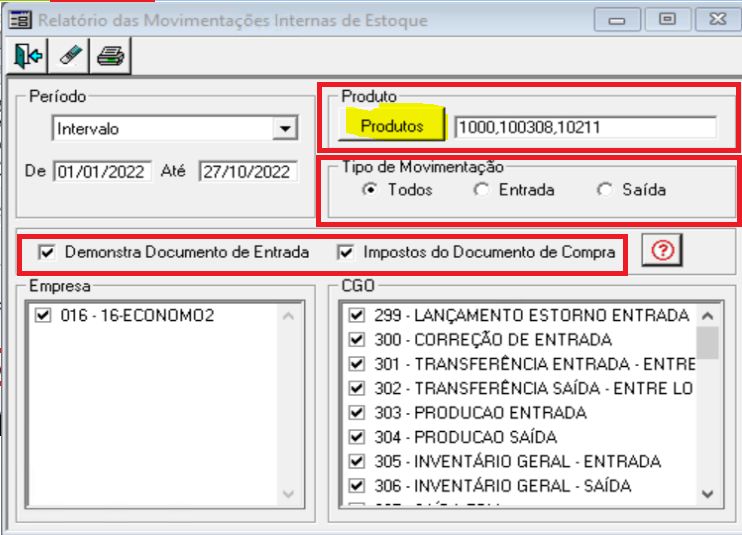Toggle Demonstra Documento de Entrada checkbox
The image size is (742, 535).
(46, 253)
